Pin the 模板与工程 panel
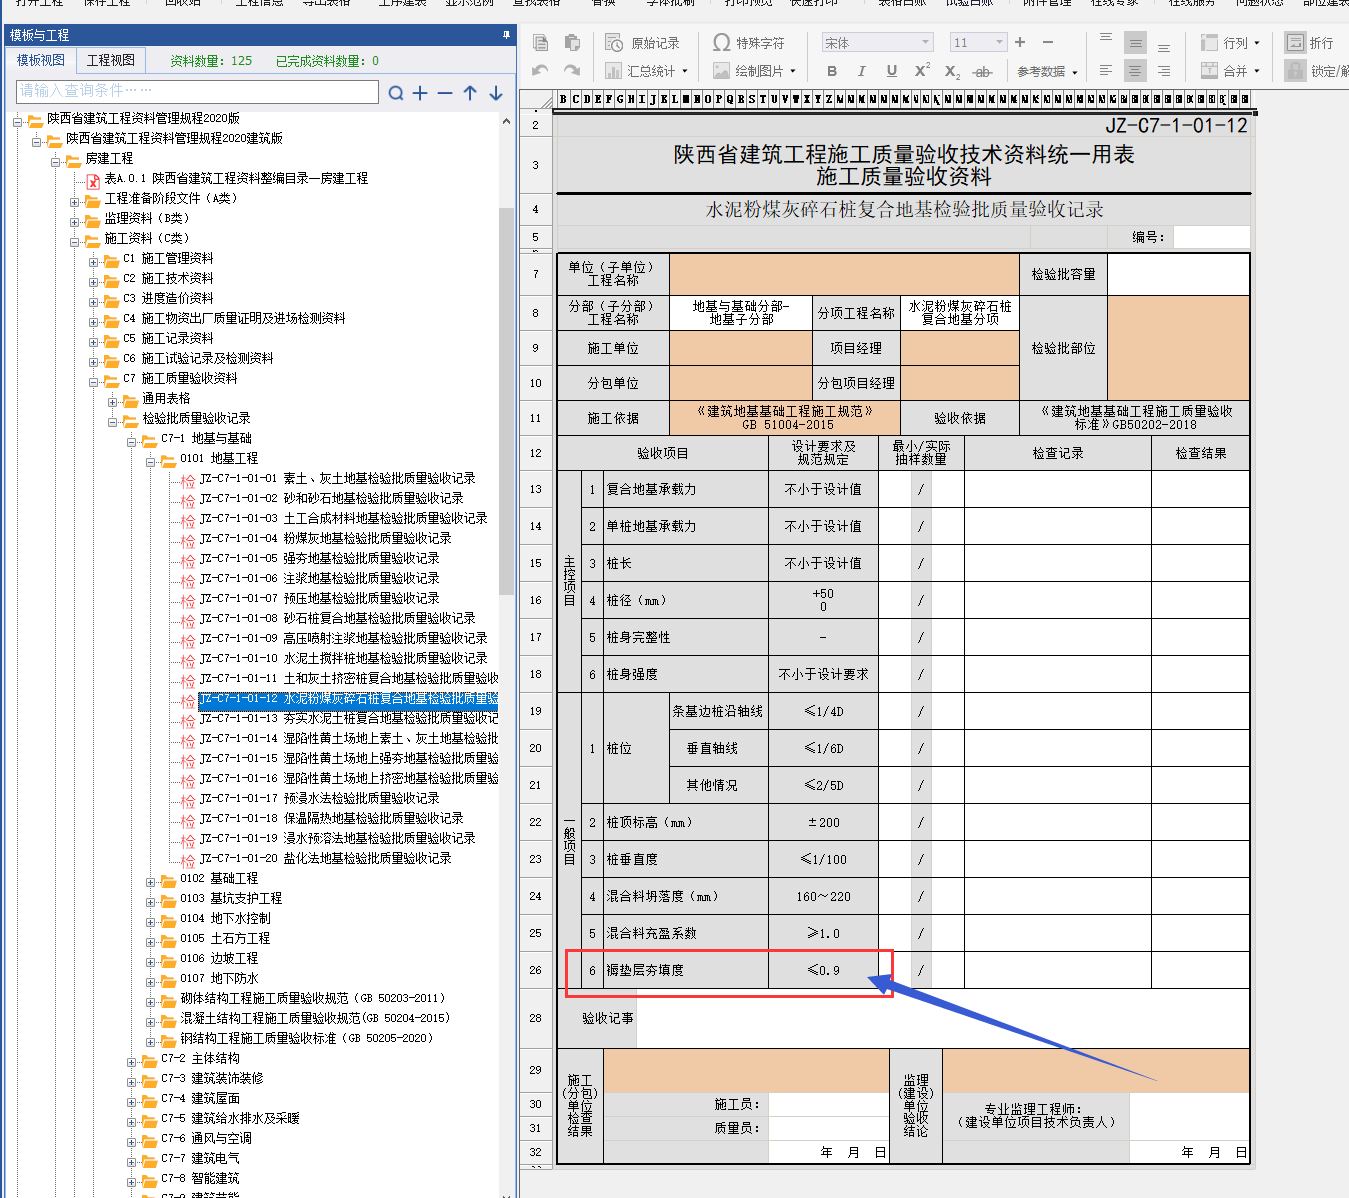 tap(506, 35)
